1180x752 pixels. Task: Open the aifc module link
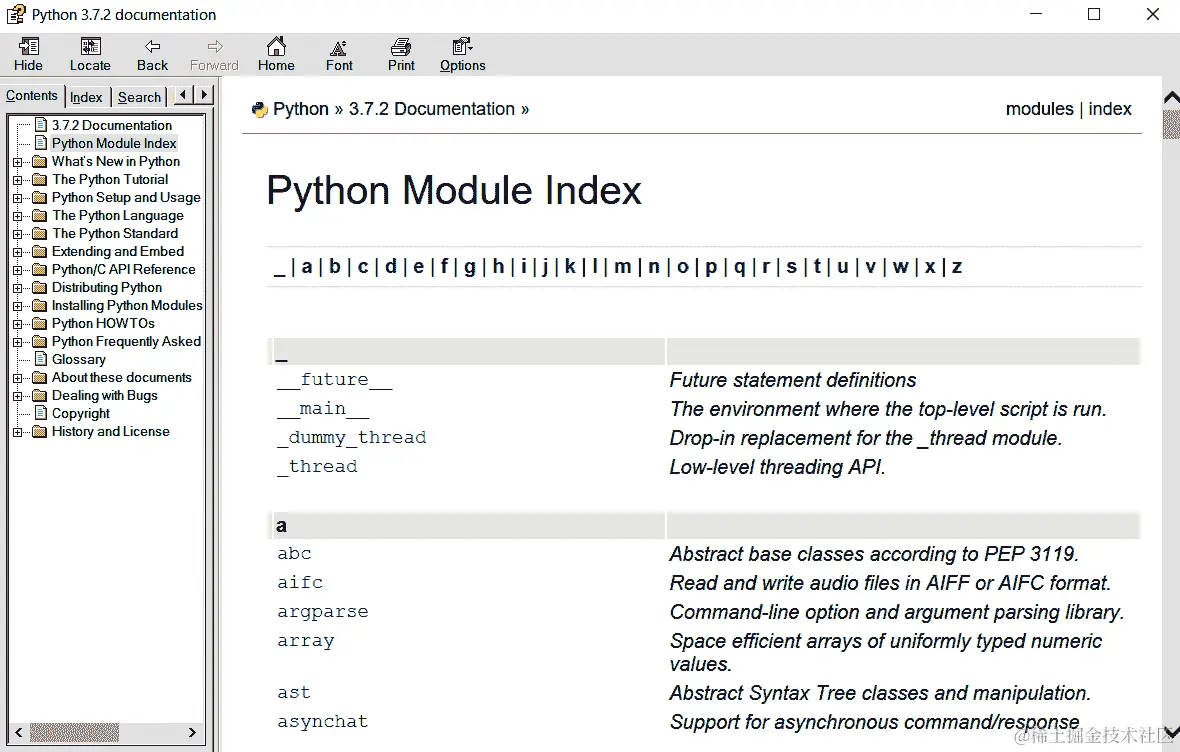[300, 582]
